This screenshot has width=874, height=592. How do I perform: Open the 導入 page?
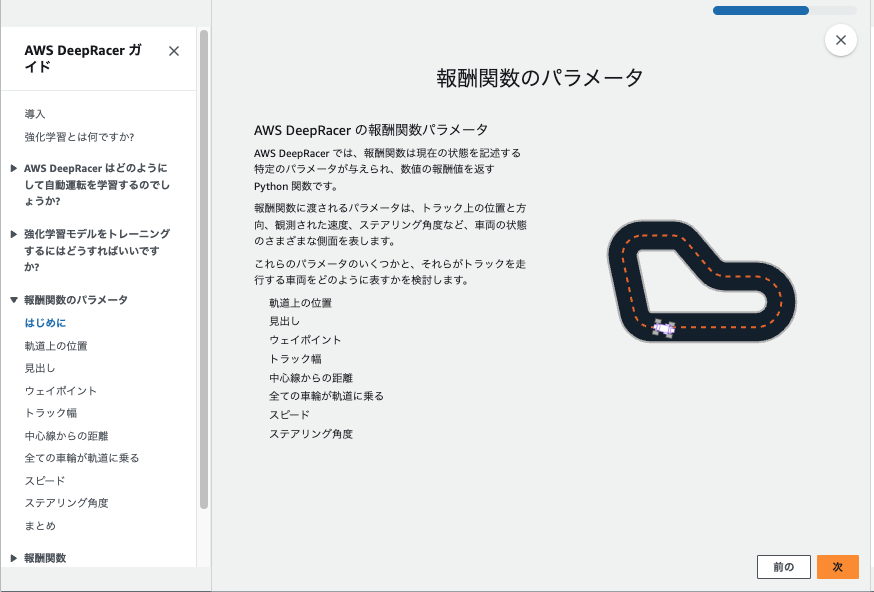coord(36,113)
